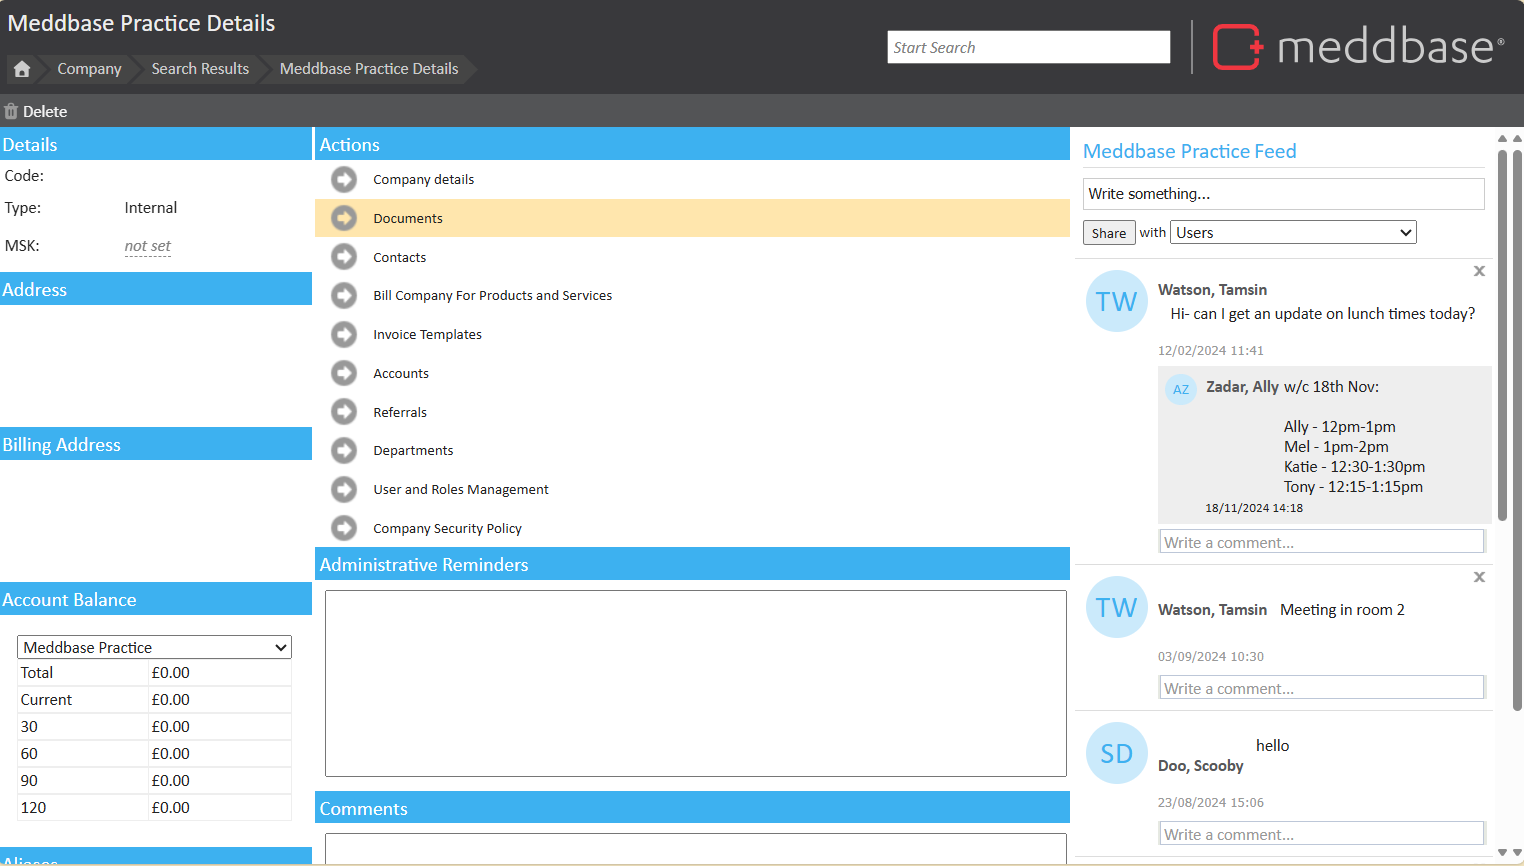Click the 'Write something...' feed input
Viewport: 1524px width, 866px height.
click(x=1283, y=194)
